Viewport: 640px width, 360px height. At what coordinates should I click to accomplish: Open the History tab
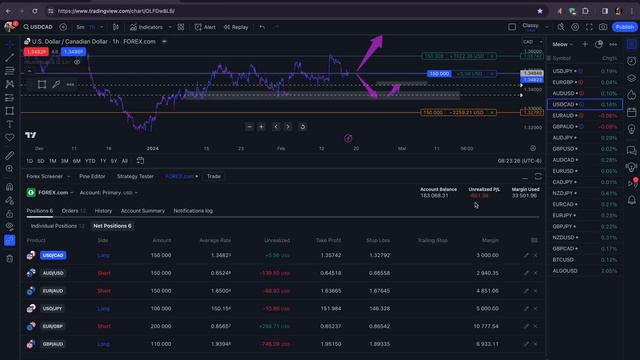(103, 211)
